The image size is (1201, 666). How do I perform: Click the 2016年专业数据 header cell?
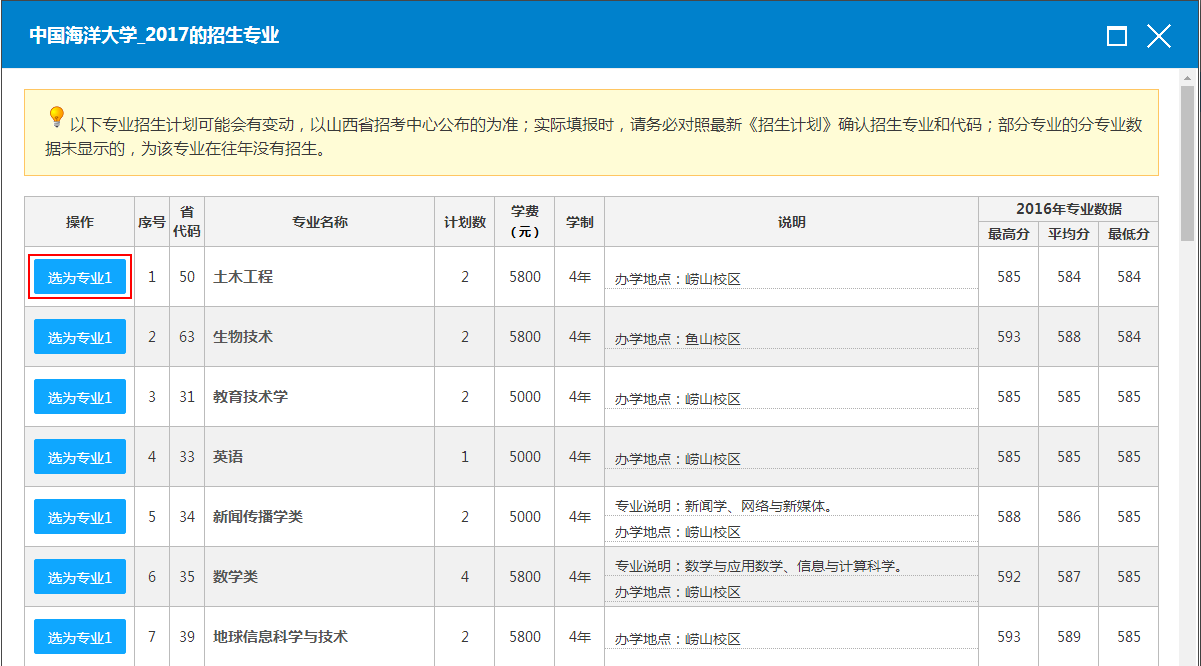click(x=1068, y=209)
